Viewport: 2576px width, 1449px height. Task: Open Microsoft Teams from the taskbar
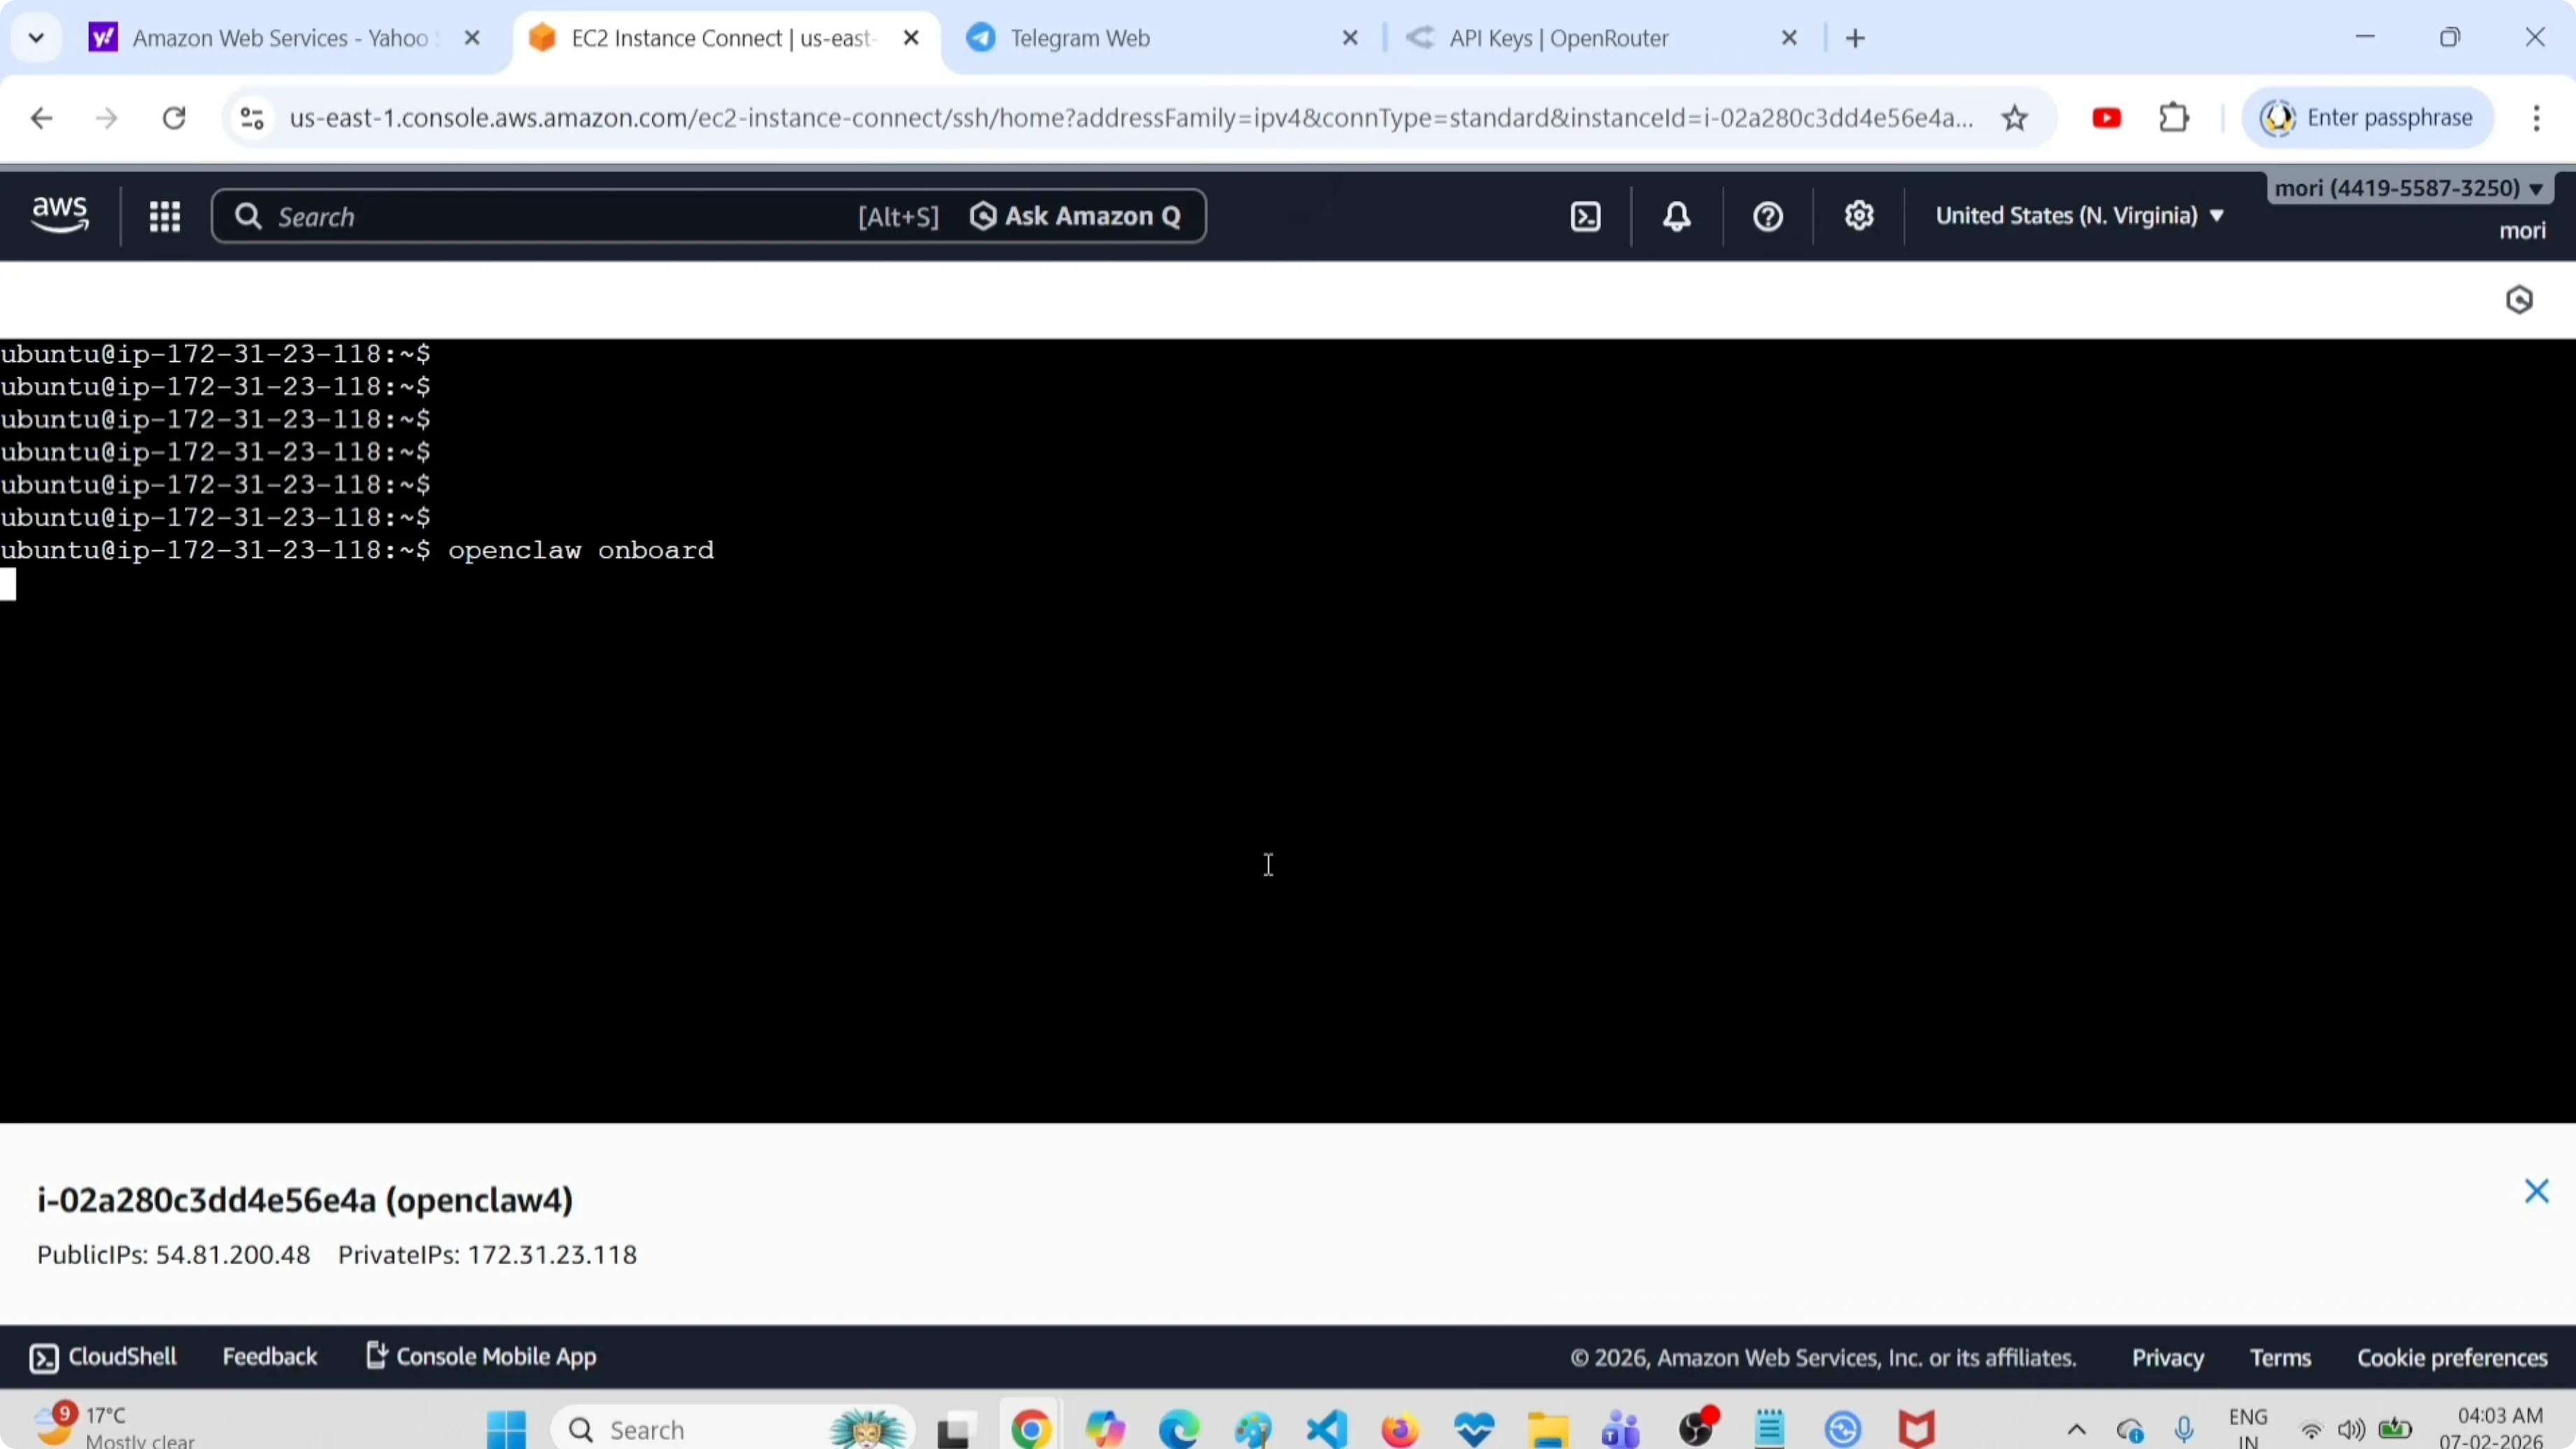(x=1620, y=1428)
